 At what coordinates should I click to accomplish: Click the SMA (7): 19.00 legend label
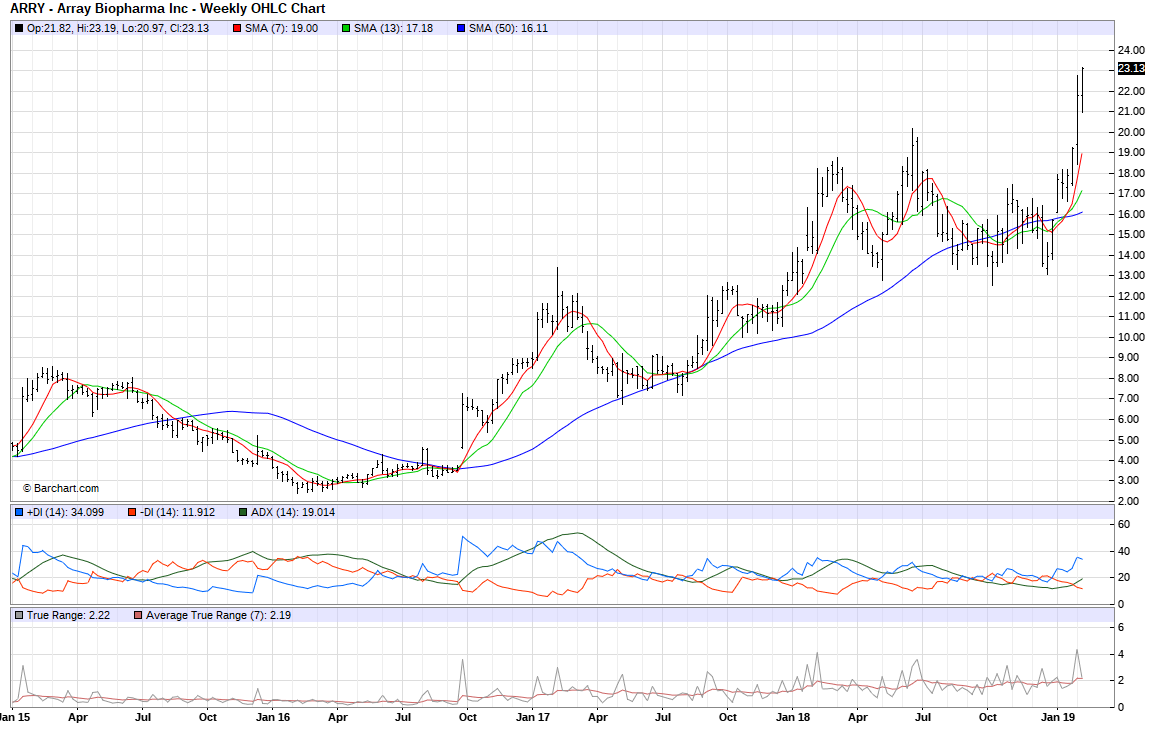click(282, 29)
